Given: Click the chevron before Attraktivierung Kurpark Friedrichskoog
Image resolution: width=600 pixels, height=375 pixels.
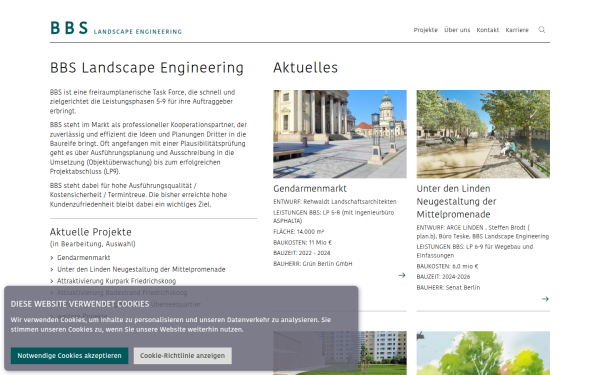Looking at the screenshot, I should coord(52,281).
